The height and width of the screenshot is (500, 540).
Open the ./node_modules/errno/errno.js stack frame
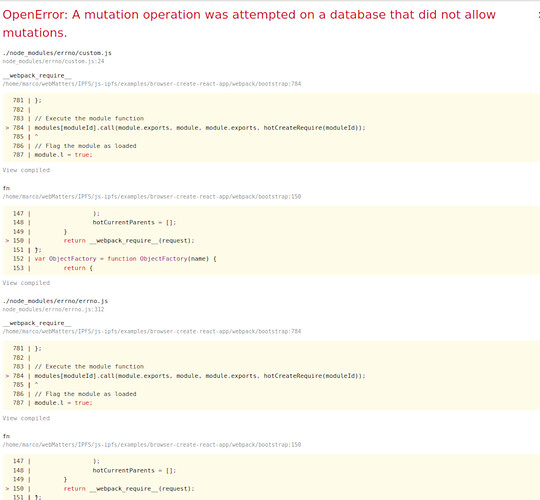55,301
